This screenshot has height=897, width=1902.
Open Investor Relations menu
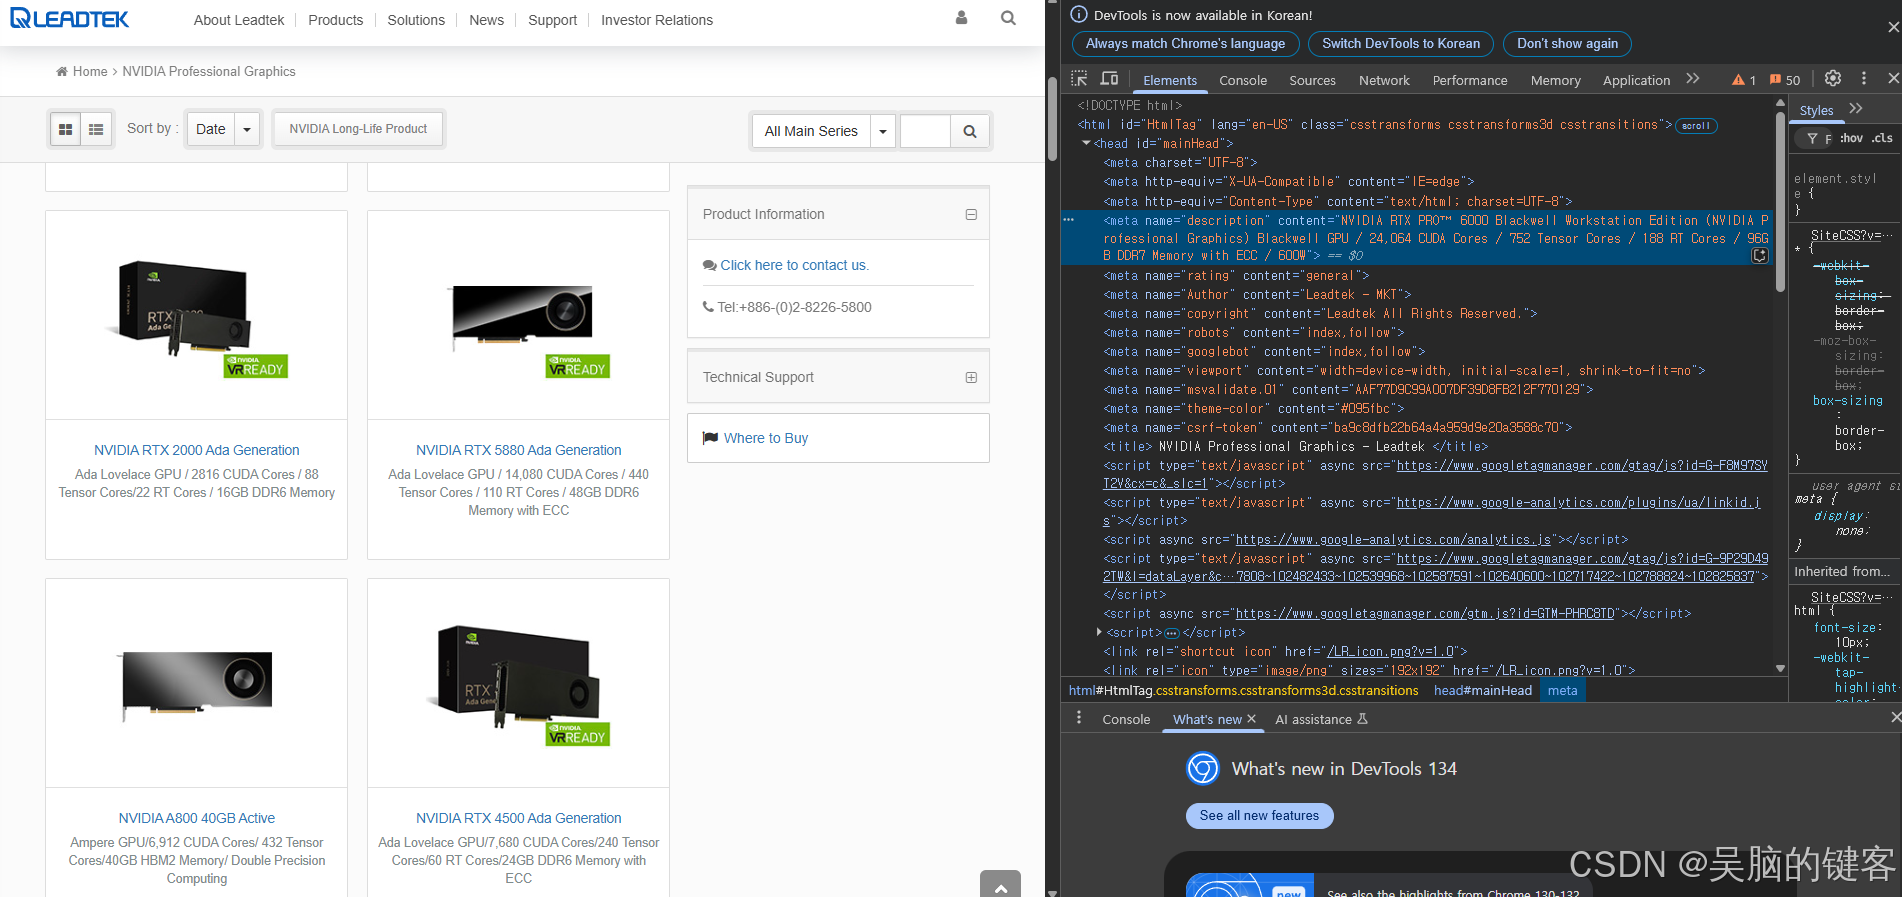pos(657,20)
